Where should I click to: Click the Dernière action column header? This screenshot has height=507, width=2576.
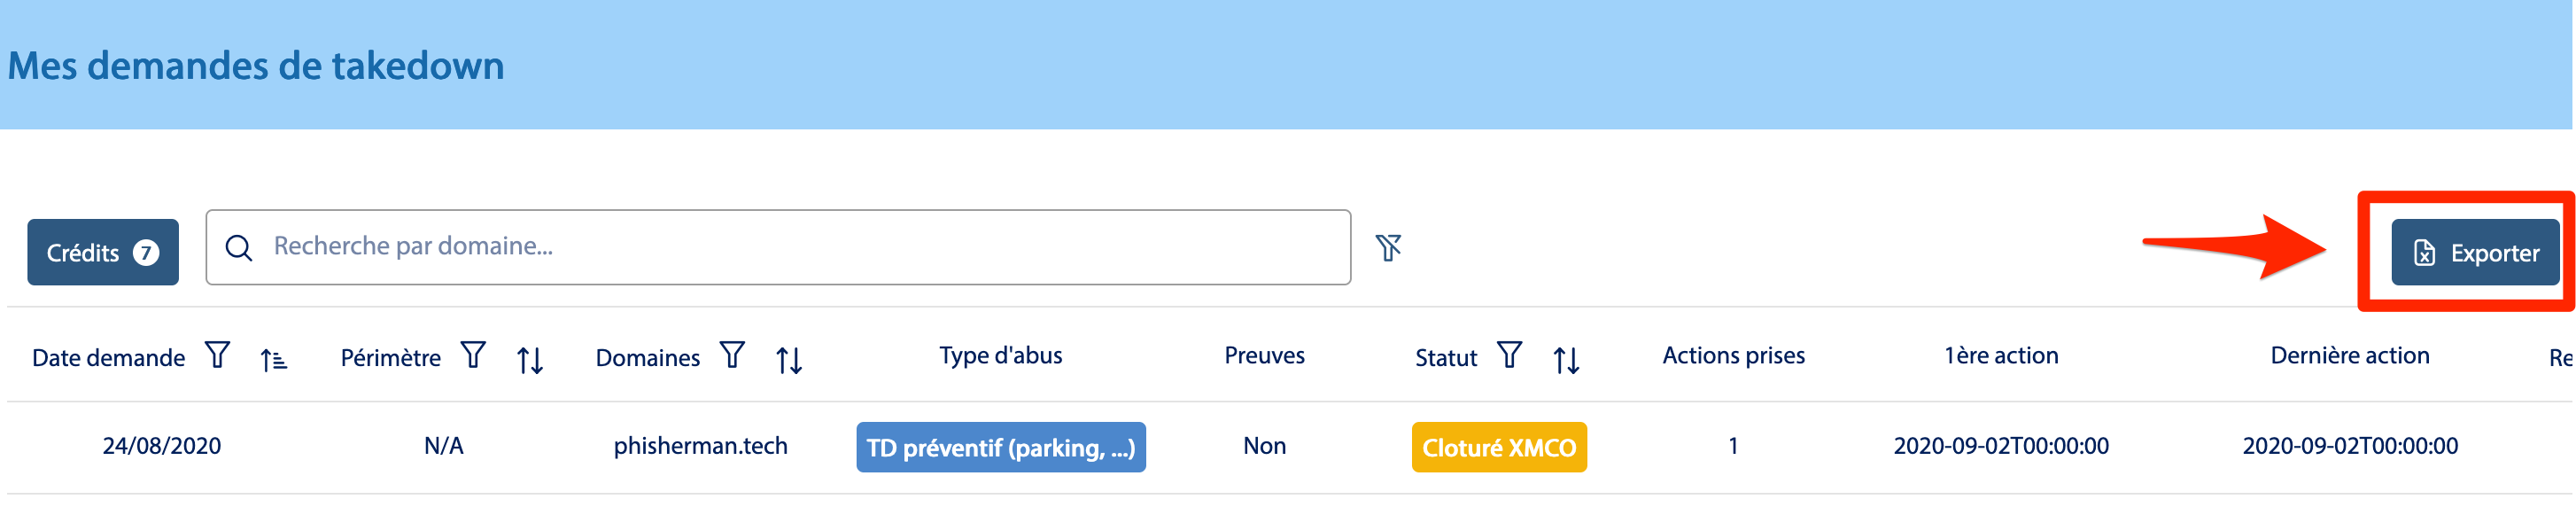[x=2349, y=355]
